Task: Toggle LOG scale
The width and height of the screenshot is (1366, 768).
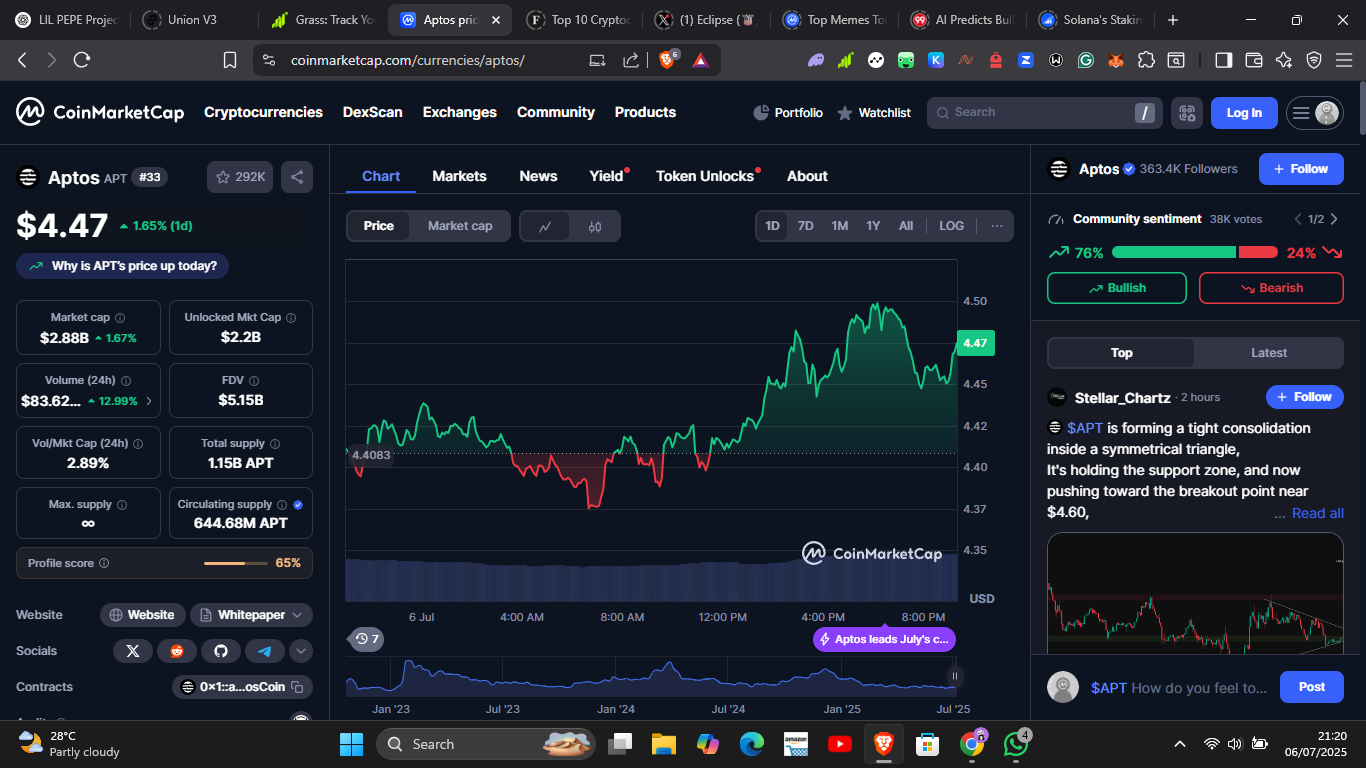Action: pos(952,226)
